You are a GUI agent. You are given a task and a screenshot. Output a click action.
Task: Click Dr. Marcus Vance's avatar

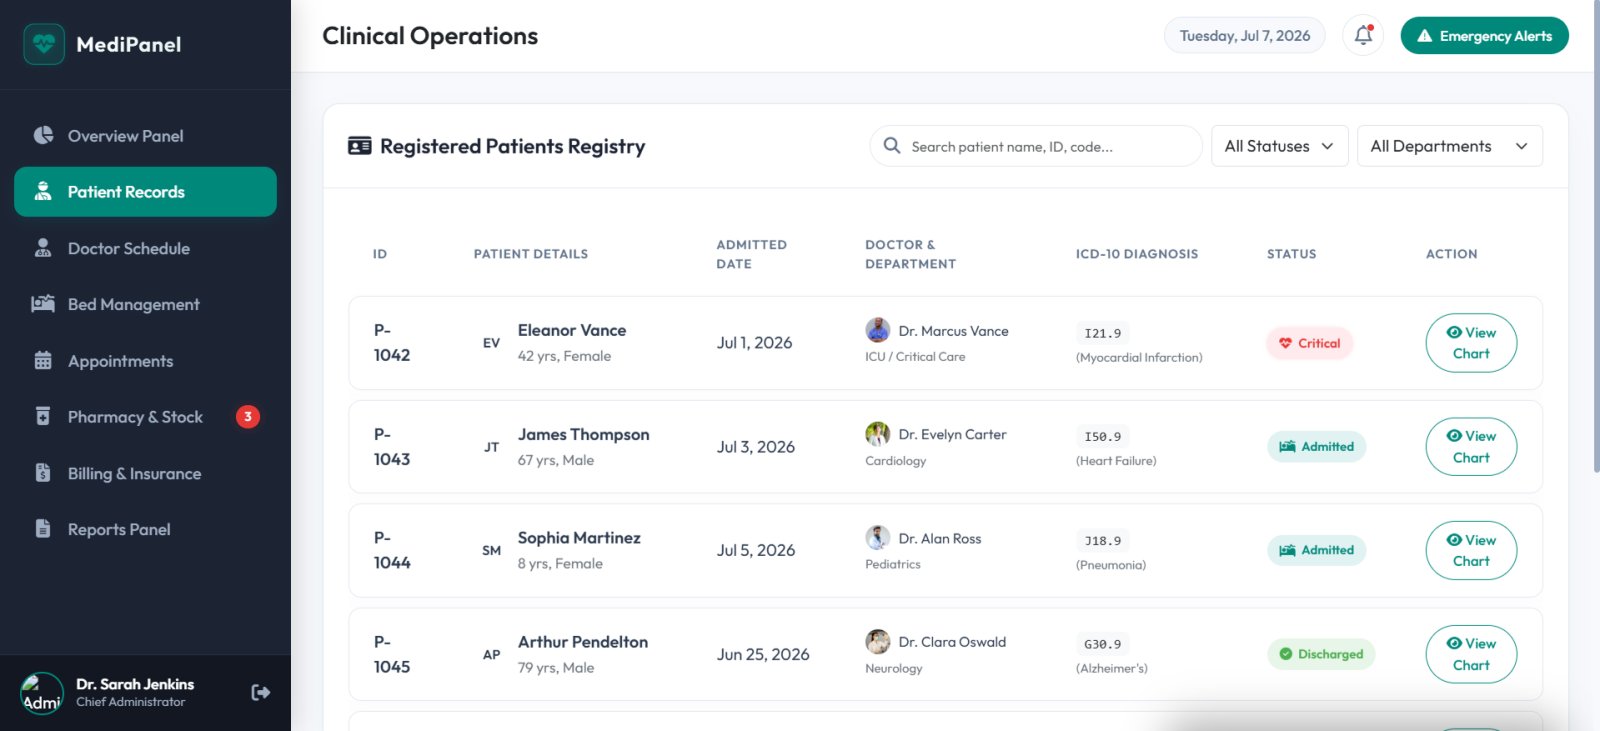[877, 330]
